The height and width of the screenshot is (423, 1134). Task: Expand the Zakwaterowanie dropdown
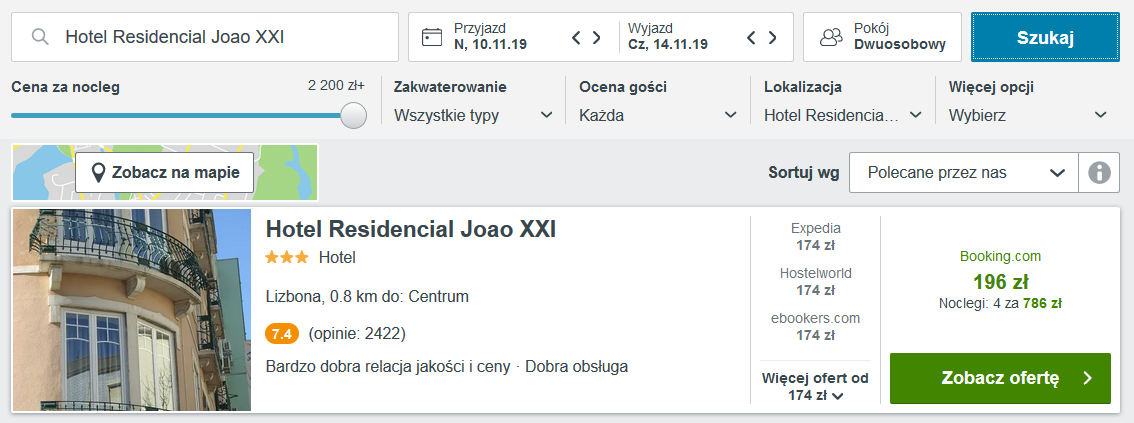pos(474,115)
